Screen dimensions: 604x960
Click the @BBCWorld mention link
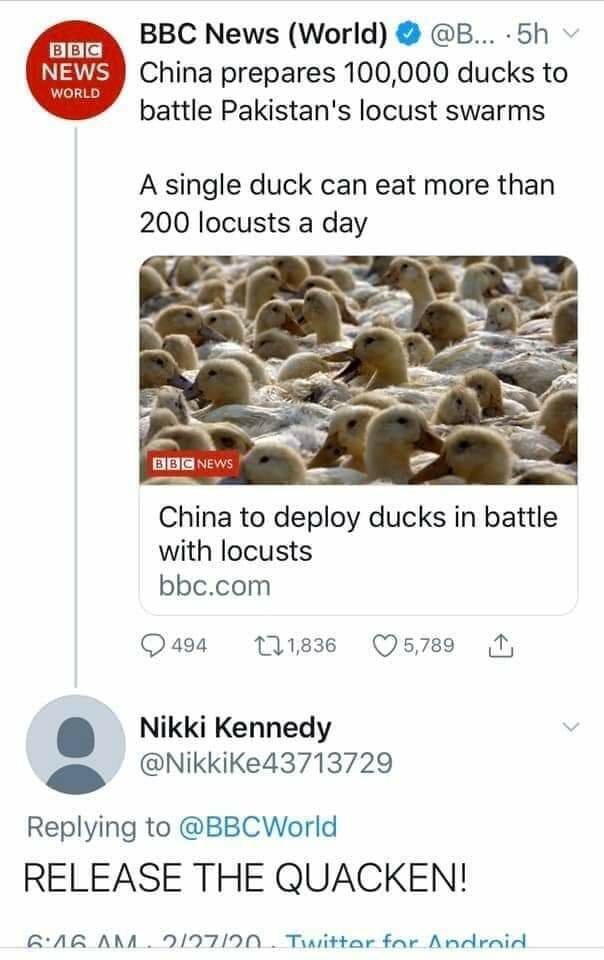pos(258,827)
